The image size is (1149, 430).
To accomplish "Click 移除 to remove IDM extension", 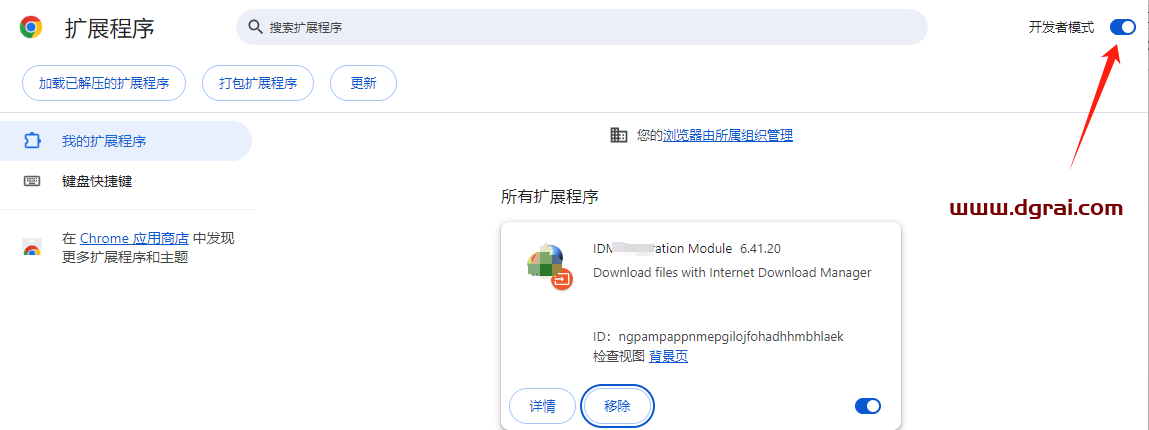I will coord(617,406).
